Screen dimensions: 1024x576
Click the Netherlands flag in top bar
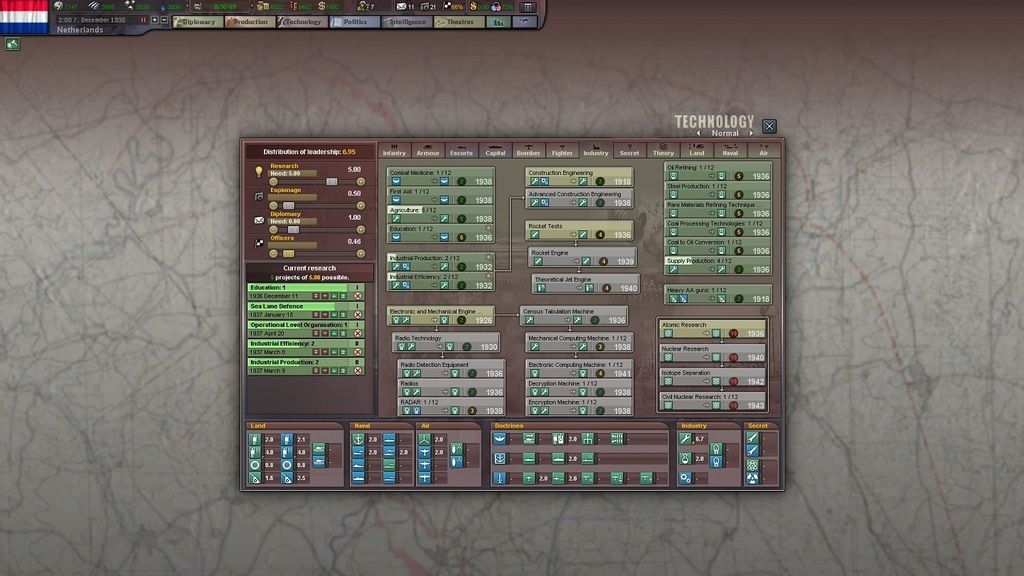[x=24, y=16]
